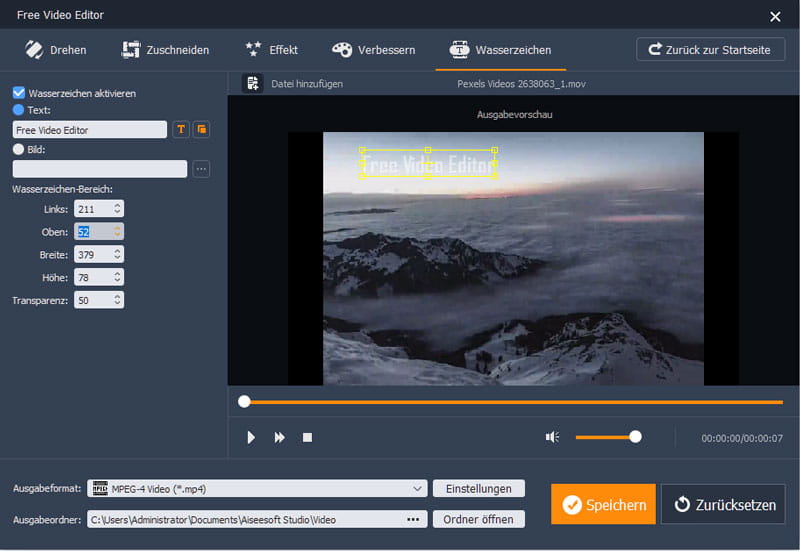Decrease the Höhe value with down arrow
This screenshot has height=551, width=800.
point(117,281)
